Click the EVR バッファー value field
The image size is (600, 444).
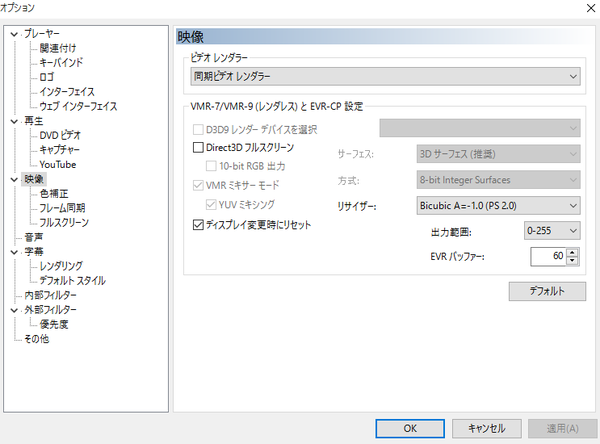pos(548,256)
